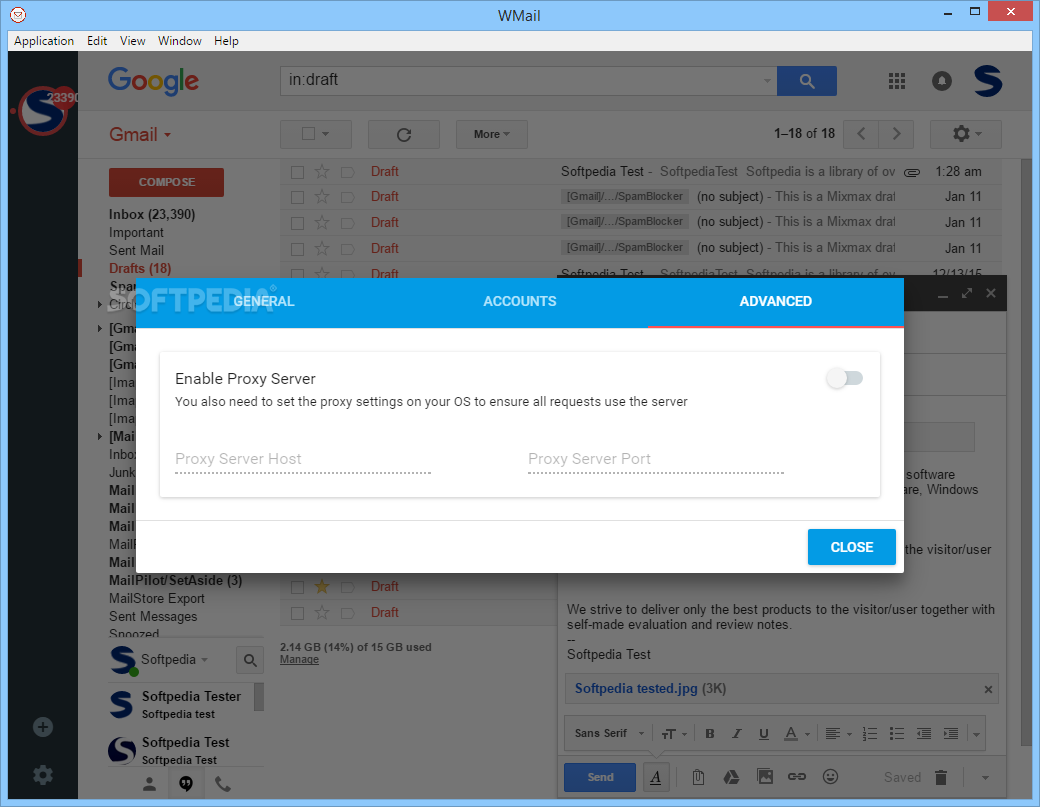Insert photo icon in compose window
Image resolution: width=1040 pixels, height=807 pixels.
[x=765, y=776]
